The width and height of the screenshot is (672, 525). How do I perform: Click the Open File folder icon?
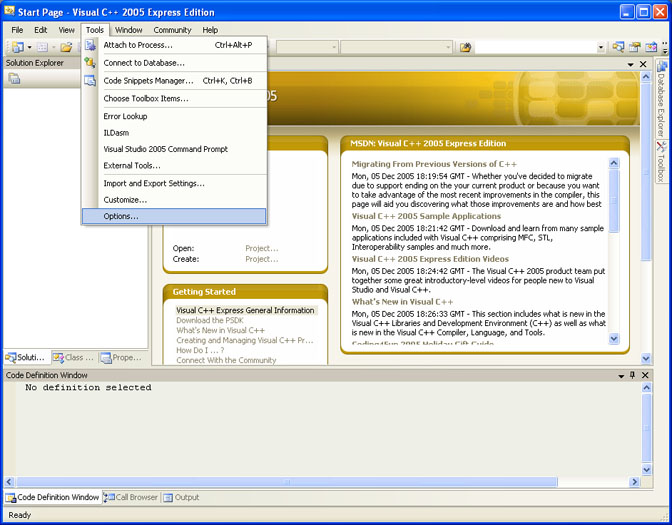(x=66, y=47)
